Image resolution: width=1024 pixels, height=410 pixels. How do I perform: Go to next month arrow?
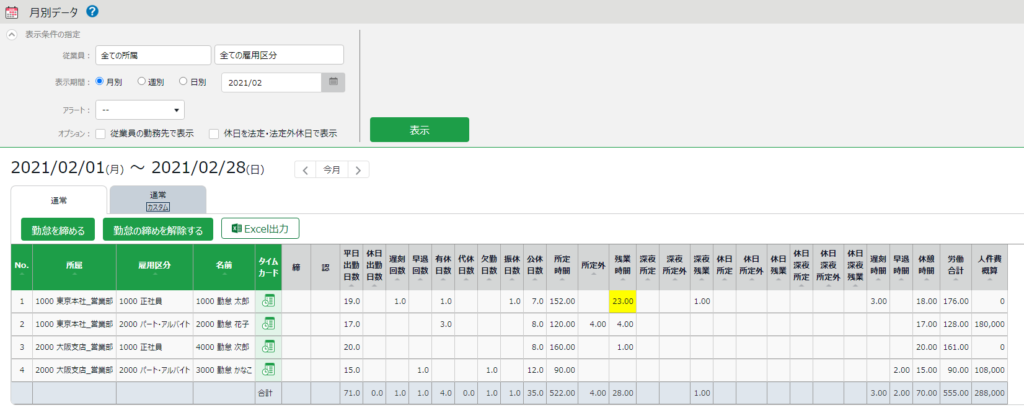click(x=358, y=170)
